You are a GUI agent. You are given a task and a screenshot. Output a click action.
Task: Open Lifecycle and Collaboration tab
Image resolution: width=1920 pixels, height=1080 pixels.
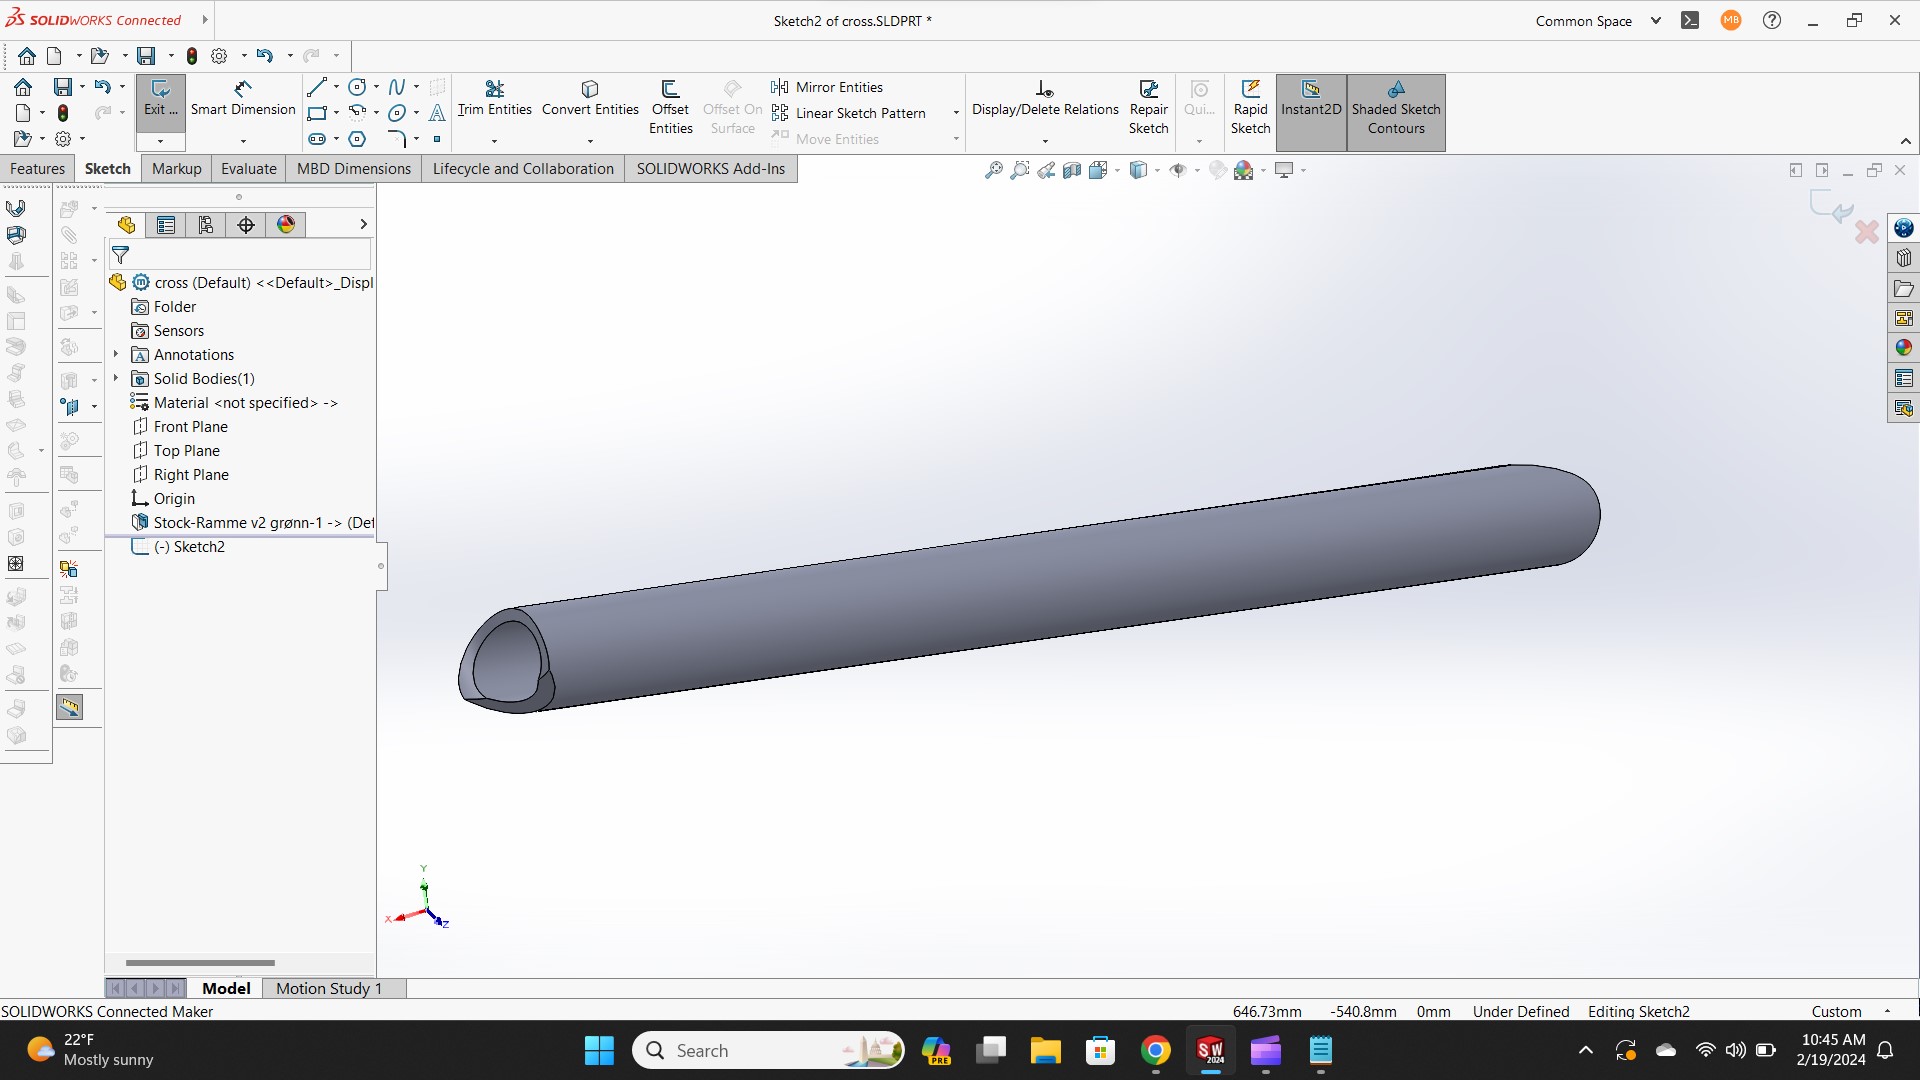point(523,169)
